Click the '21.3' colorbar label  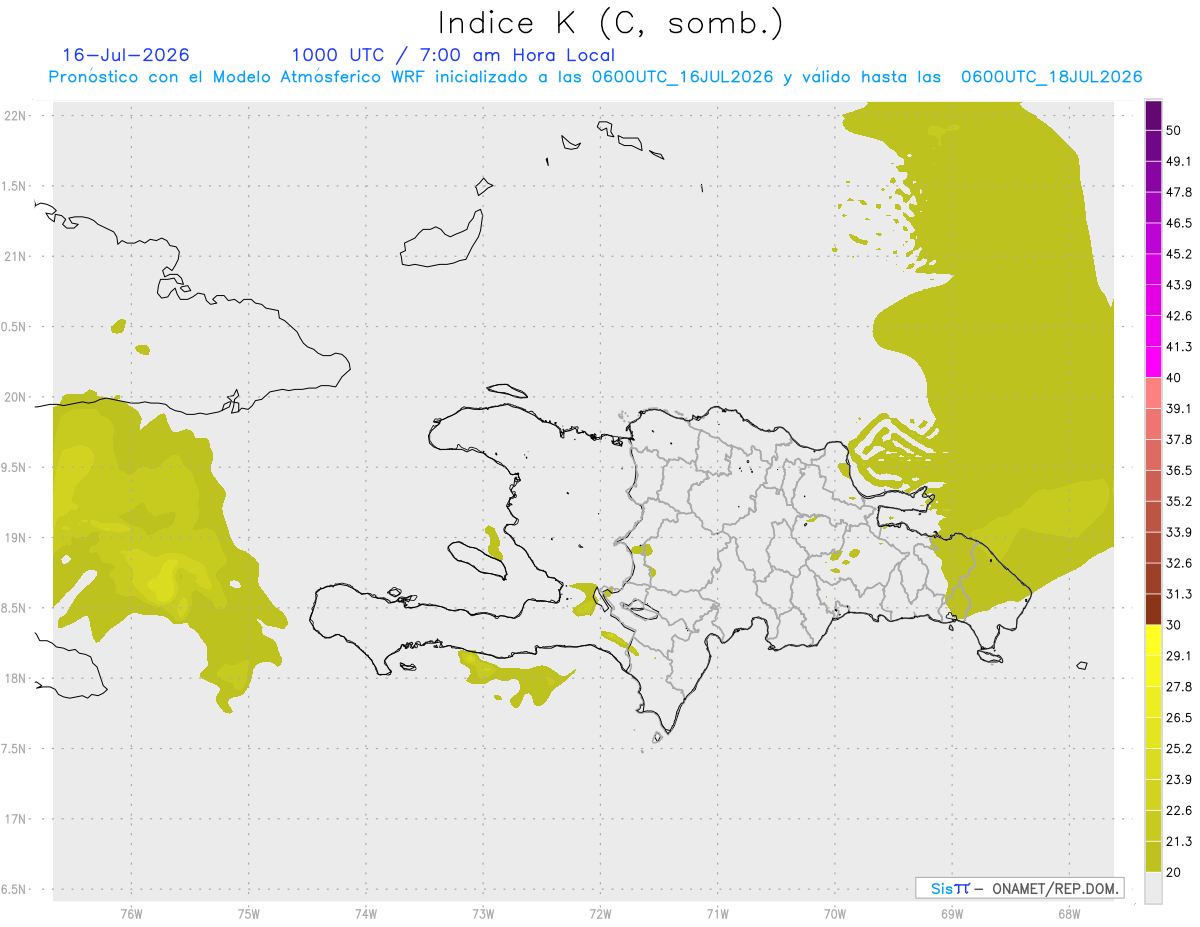pos(1179,841)
